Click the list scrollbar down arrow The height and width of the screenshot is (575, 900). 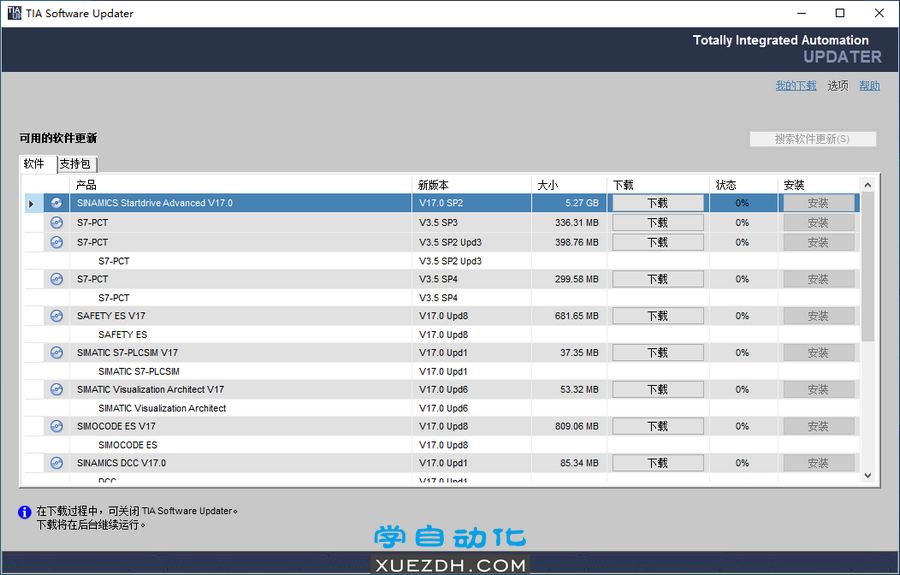pyautogui.click(x=867, y=476)
